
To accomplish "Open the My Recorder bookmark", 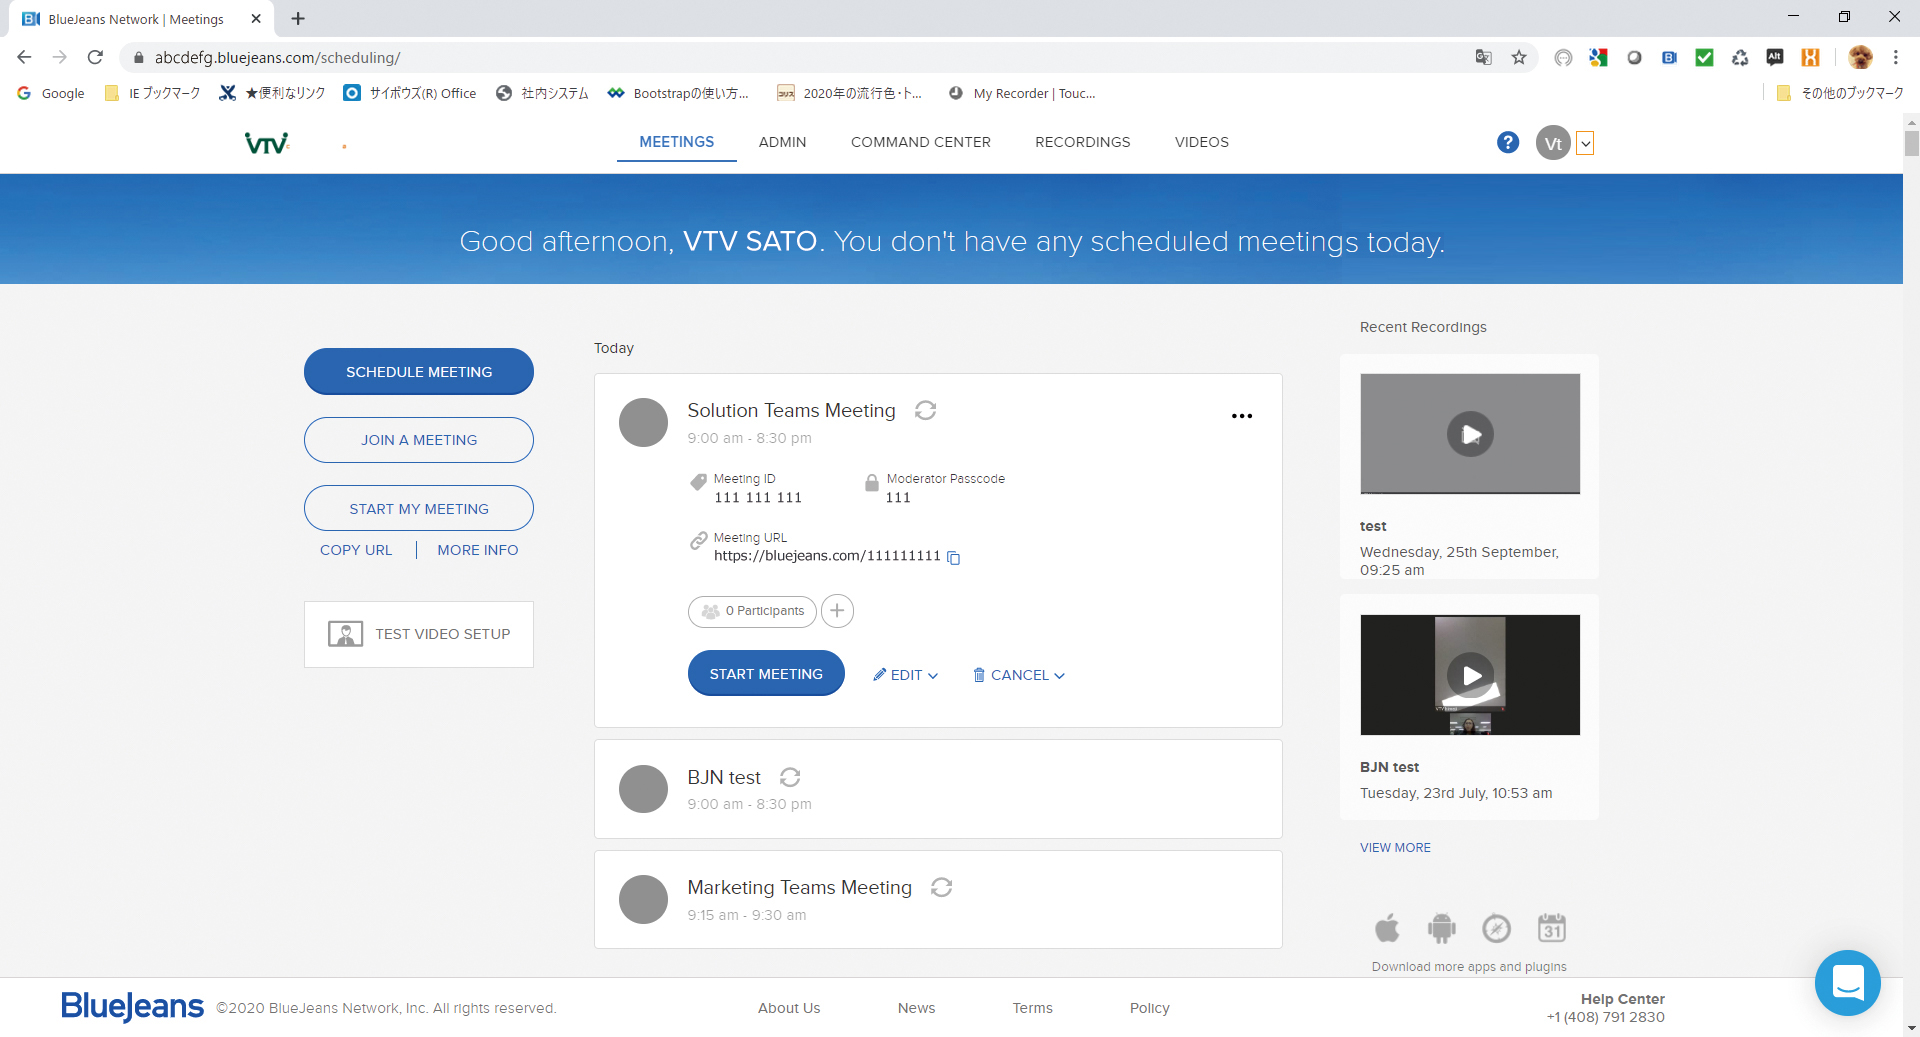I will coord(1022,93).
